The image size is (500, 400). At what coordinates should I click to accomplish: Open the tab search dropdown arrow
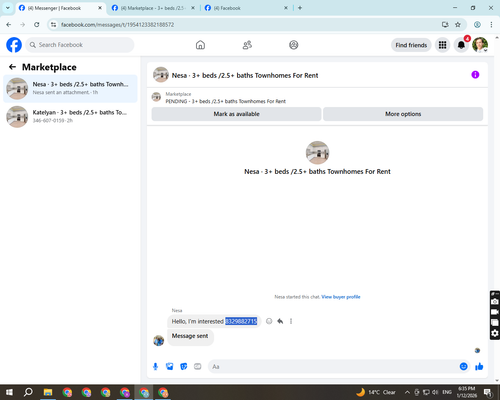click(8, 8)
